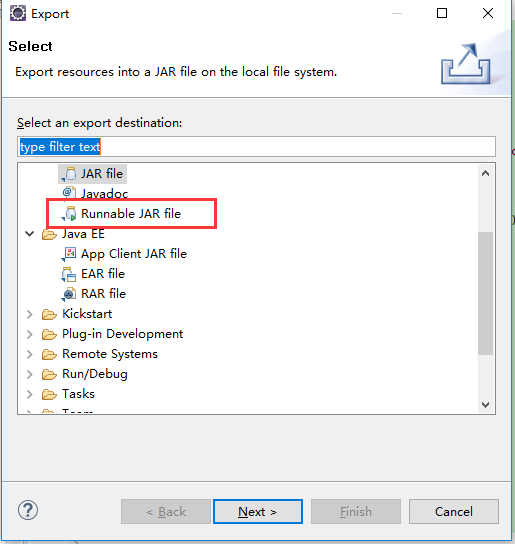515x544 pixels.
Task: Open help via the question mark icon
Action: 28,510
